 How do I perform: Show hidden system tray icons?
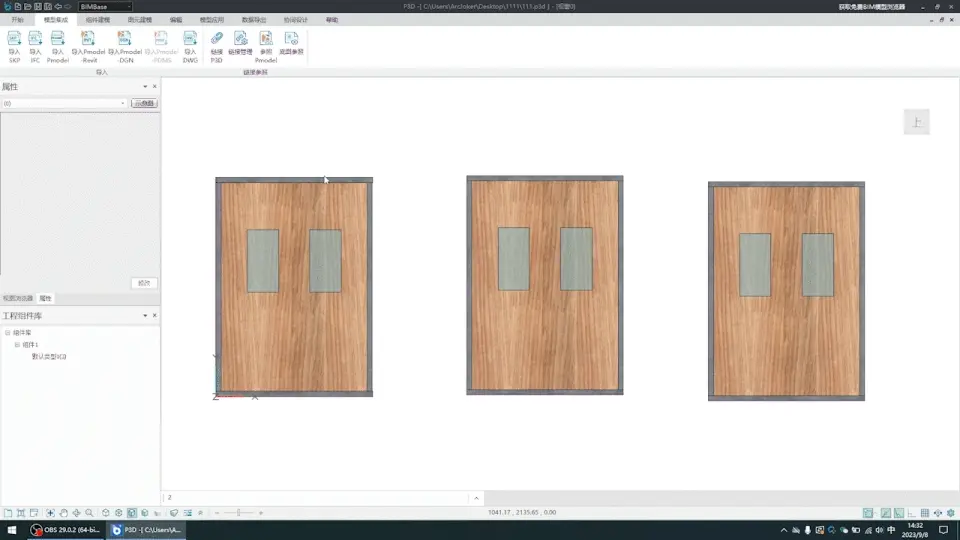[x=784, y=530]
